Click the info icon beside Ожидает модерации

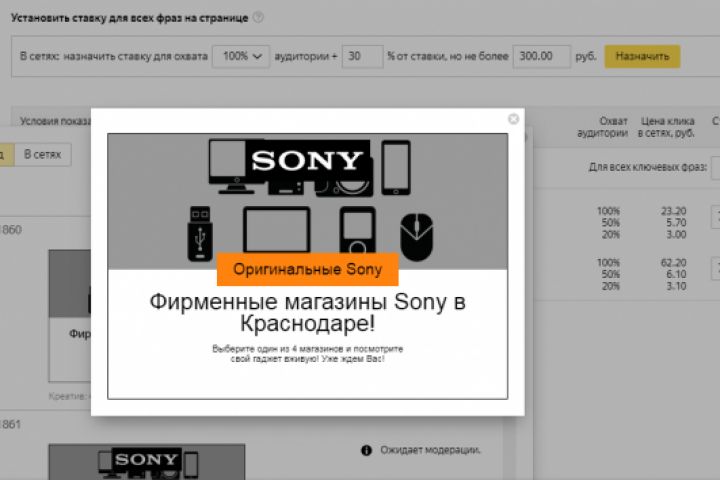click(x=366, y=450)
